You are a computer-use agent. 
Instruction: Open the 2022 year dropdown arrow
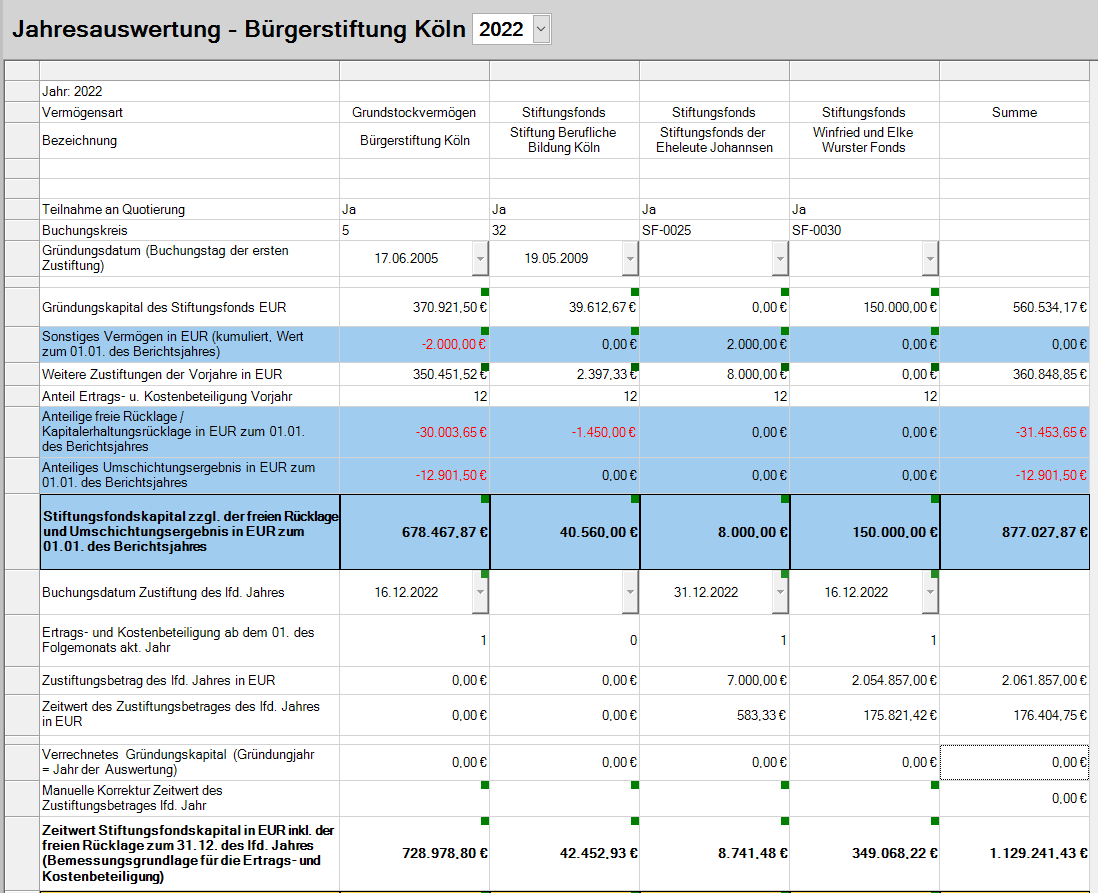(x=541, y=30)
